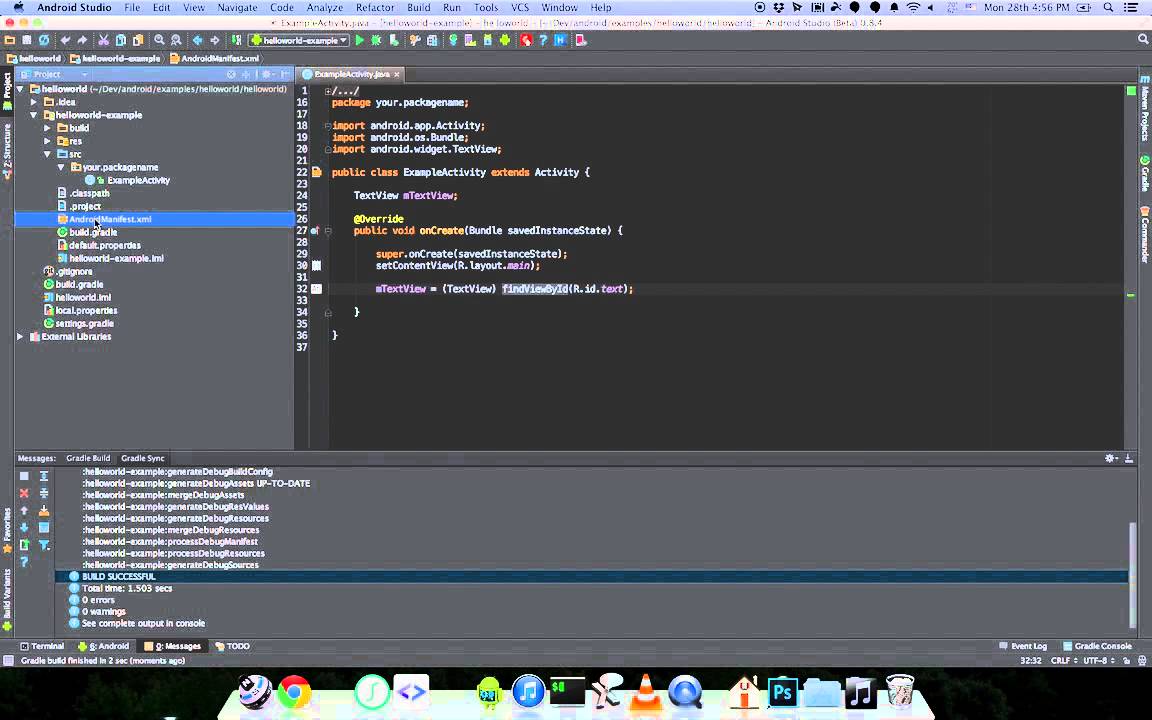Open the Analyze menu
The width and height of the screenshot is (1152, 720).
(x=325, y=7)
